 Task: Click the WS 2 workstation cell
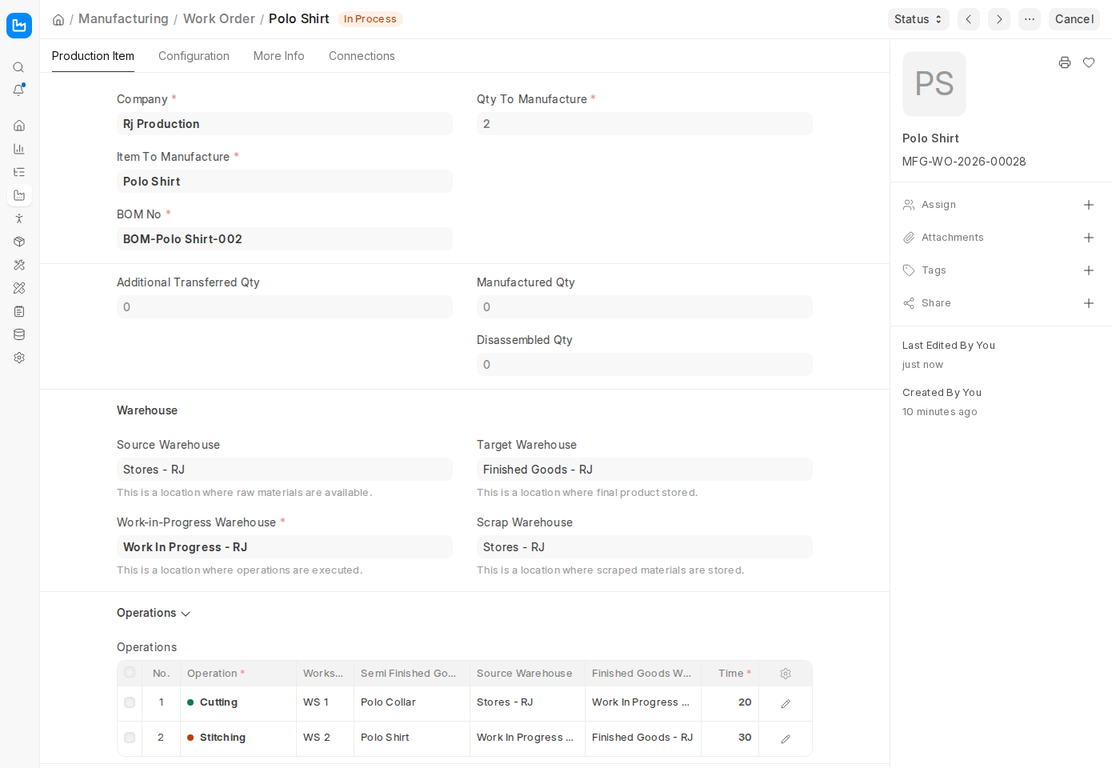pos(325,738)
